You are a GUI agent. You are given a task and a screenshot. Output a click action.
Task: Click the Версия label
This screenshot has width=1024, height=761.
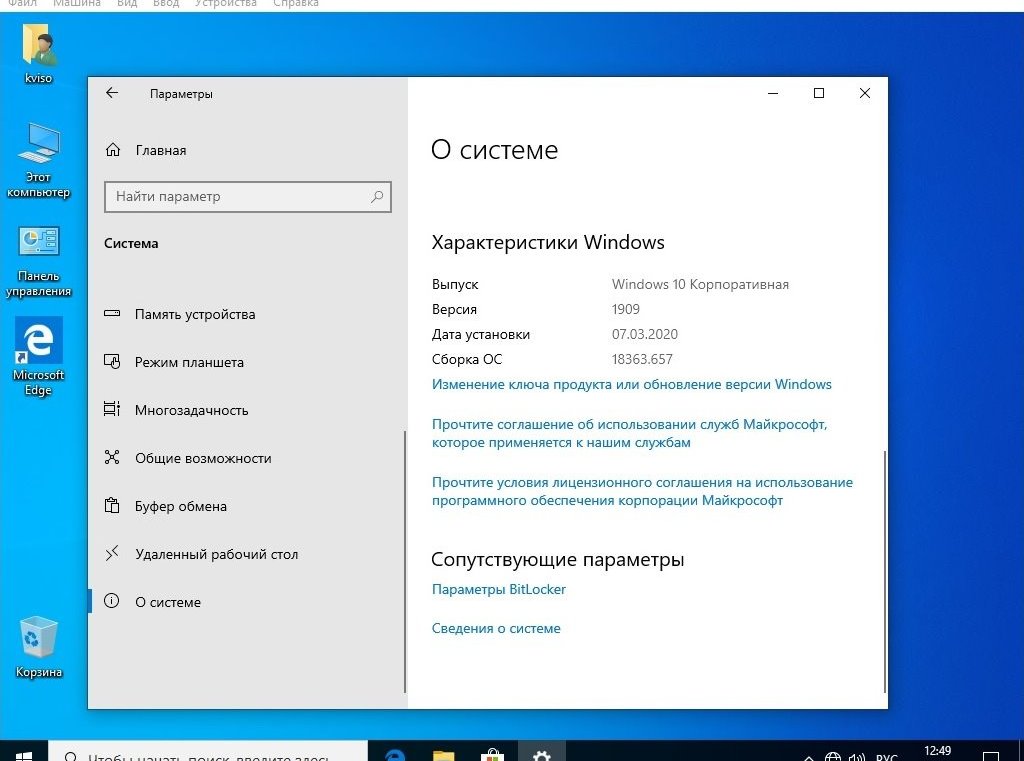[x=454, y=309]
